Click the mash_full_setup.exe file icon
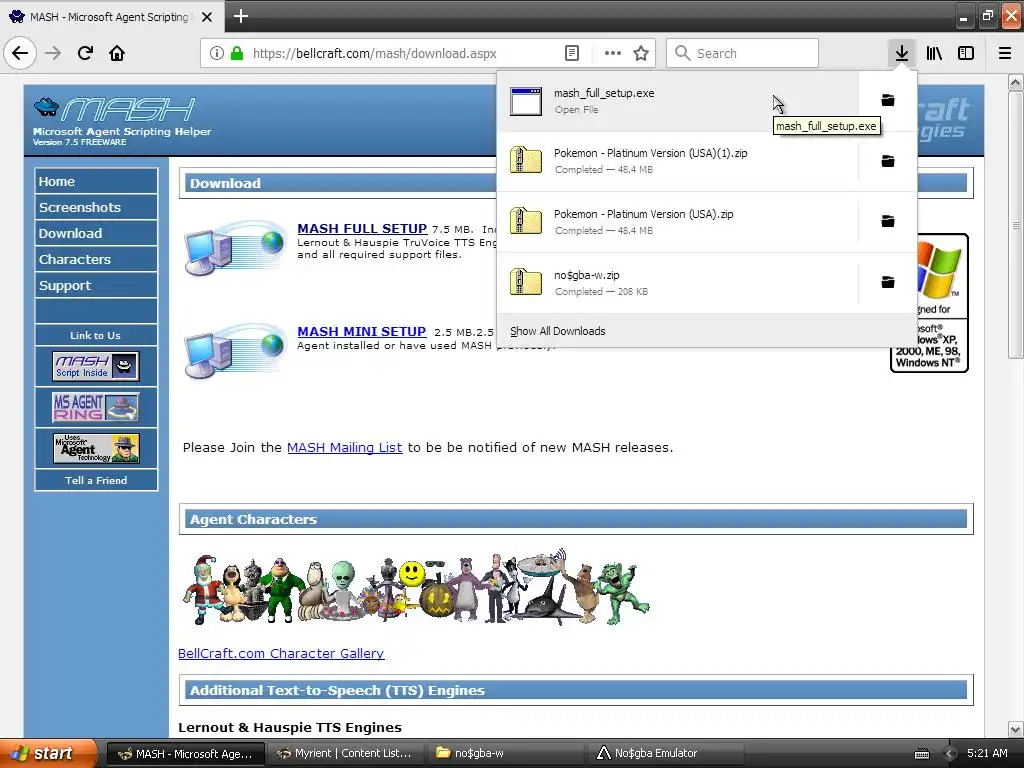The image size is (1024, 768). (x=526, y=101)
